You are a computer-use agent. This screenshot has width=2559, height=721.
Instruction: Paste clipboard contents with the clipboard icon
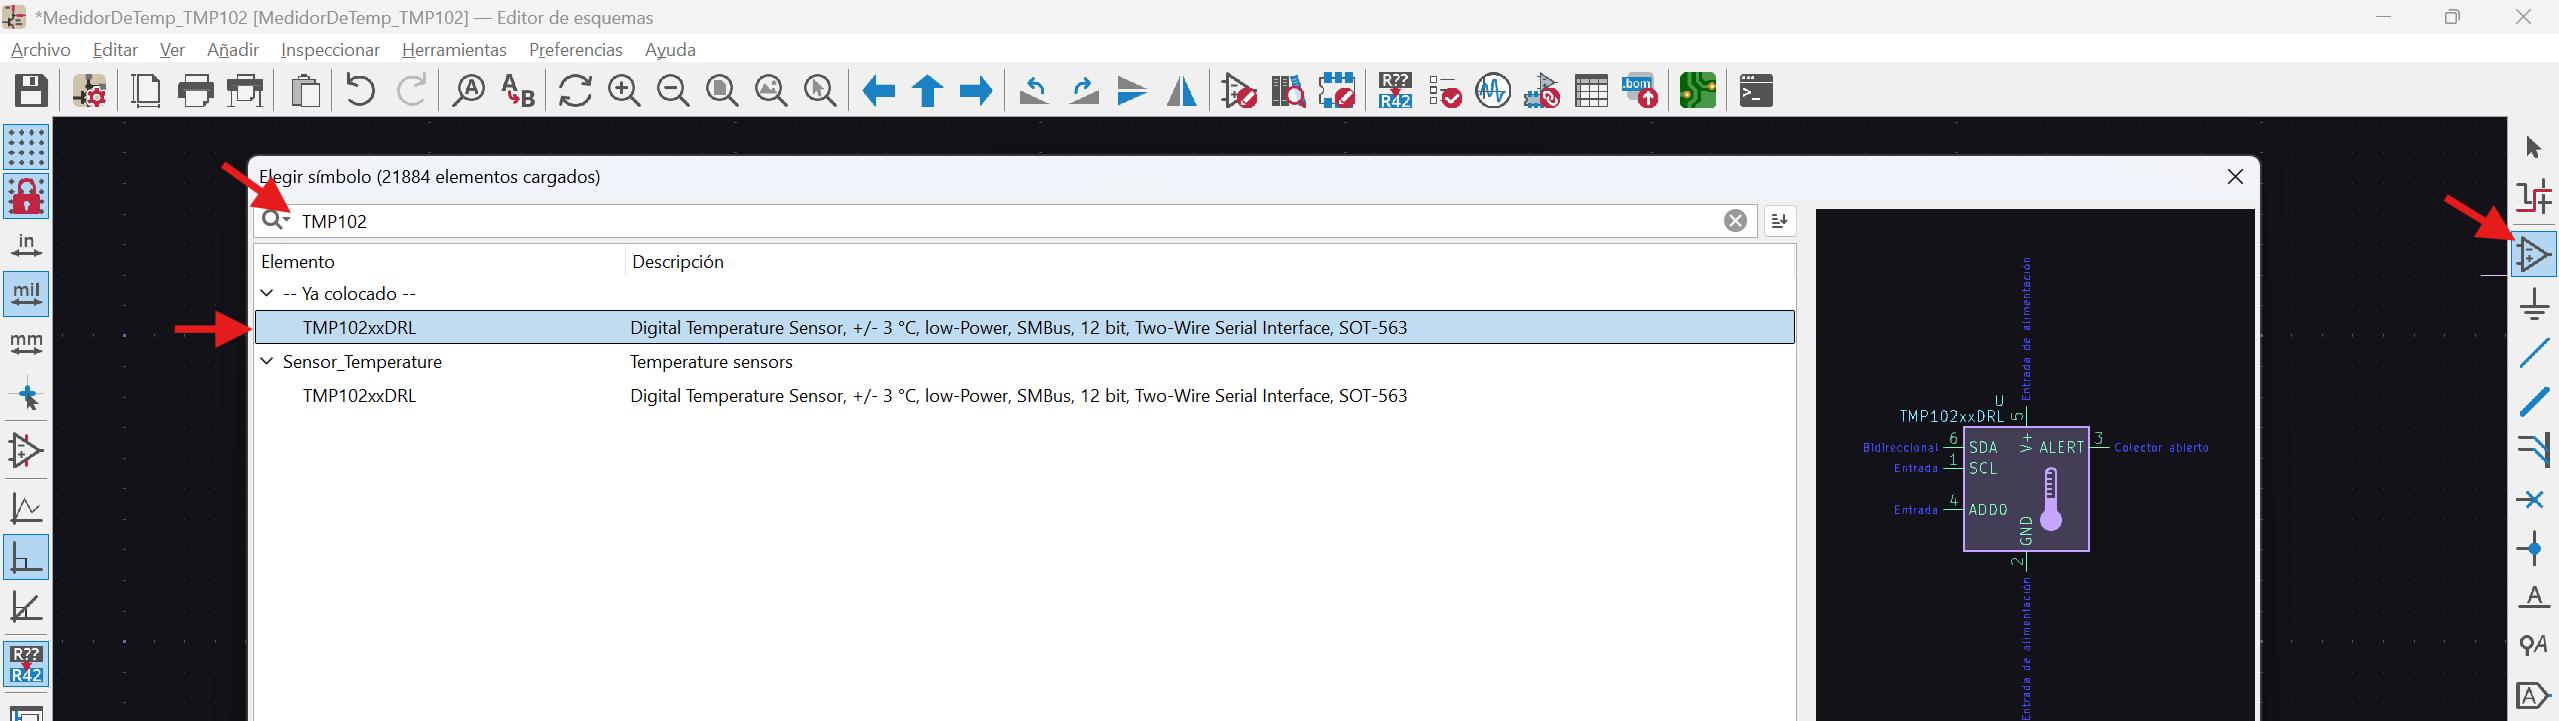click(x=305, y=91)
